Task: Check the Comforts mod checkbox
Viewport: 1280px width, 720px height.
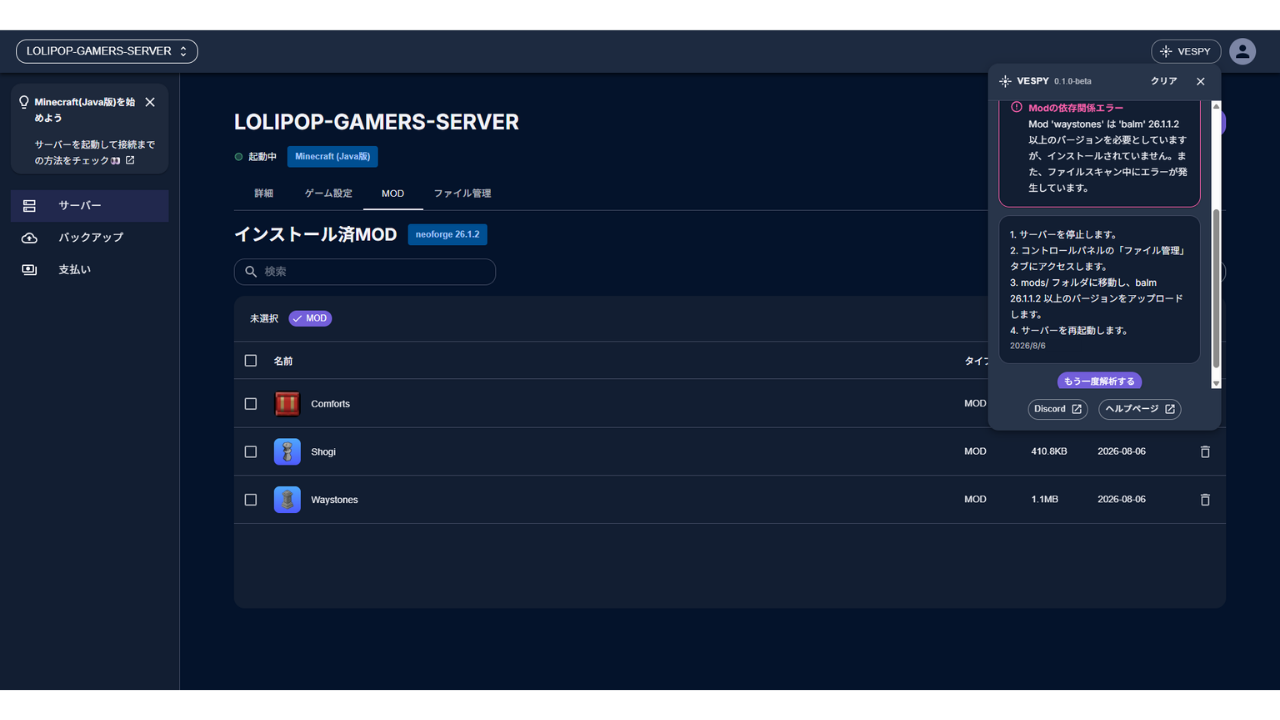Action: tap(251, 404)
